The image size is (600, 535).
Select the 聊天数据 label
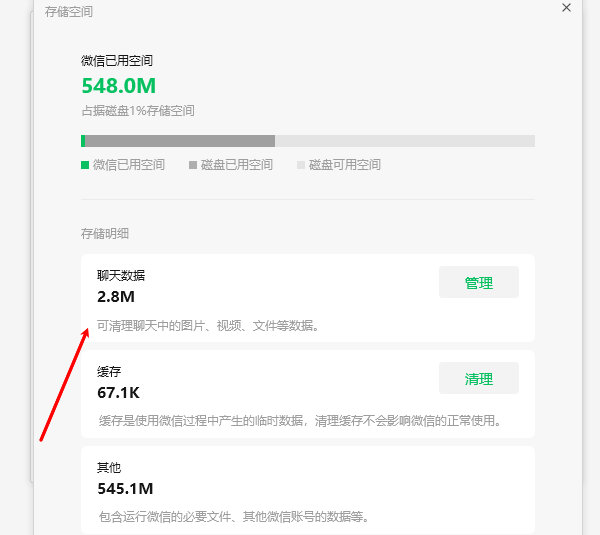click(x=121, y=275)
